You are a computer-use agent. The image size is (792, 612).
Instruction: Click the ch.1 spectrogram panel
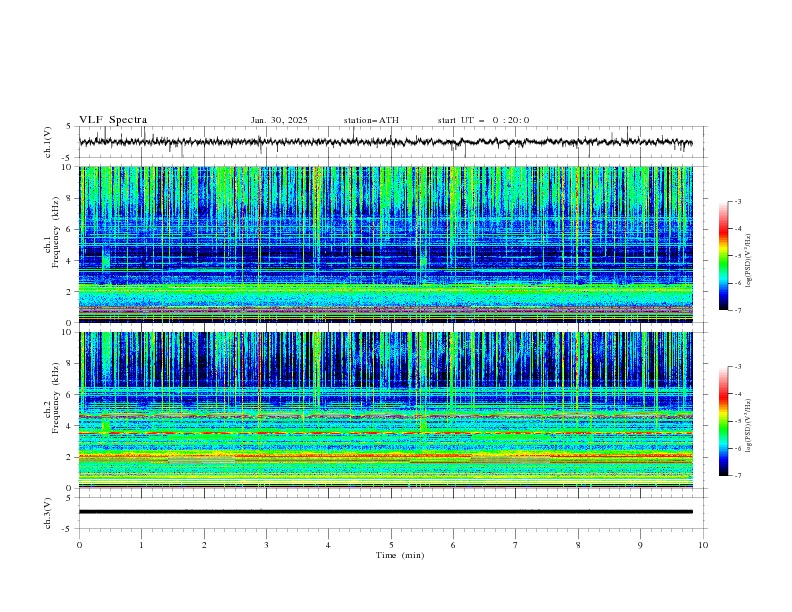tap(385, 244)
